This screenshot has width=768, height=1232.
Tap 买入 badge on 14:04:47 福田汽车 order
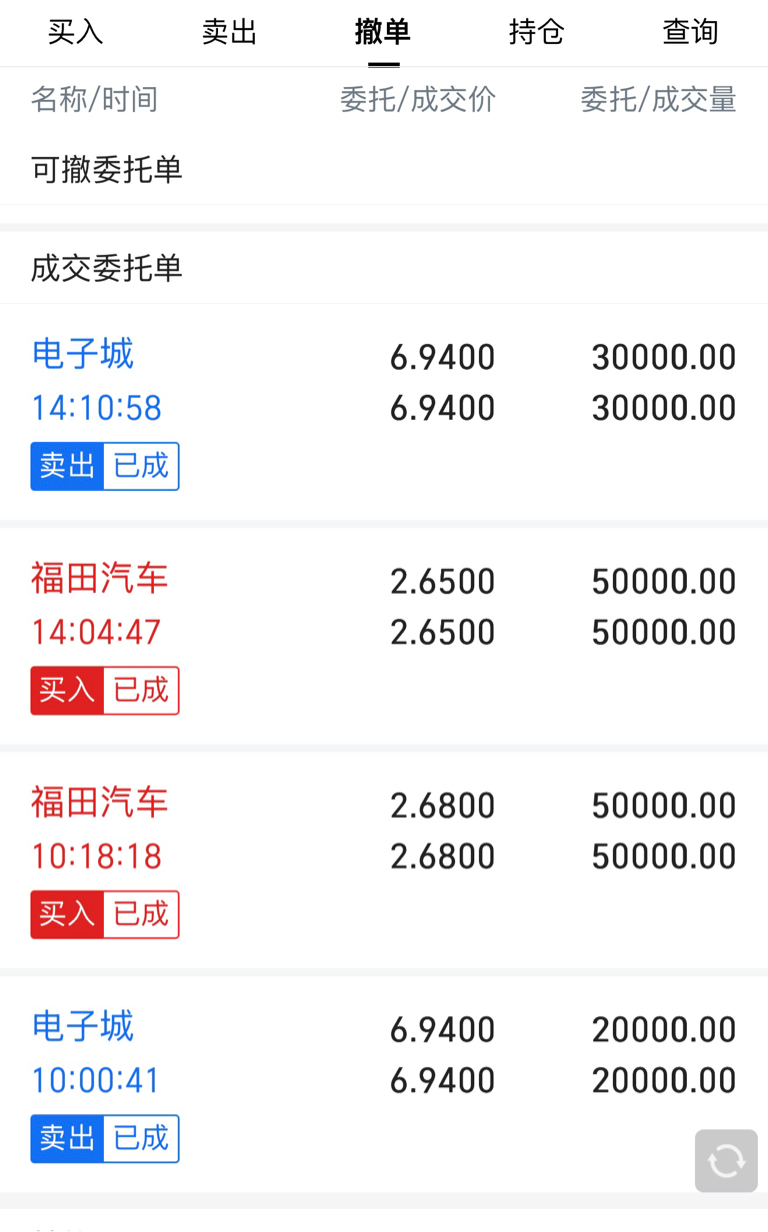pos(67,690)
